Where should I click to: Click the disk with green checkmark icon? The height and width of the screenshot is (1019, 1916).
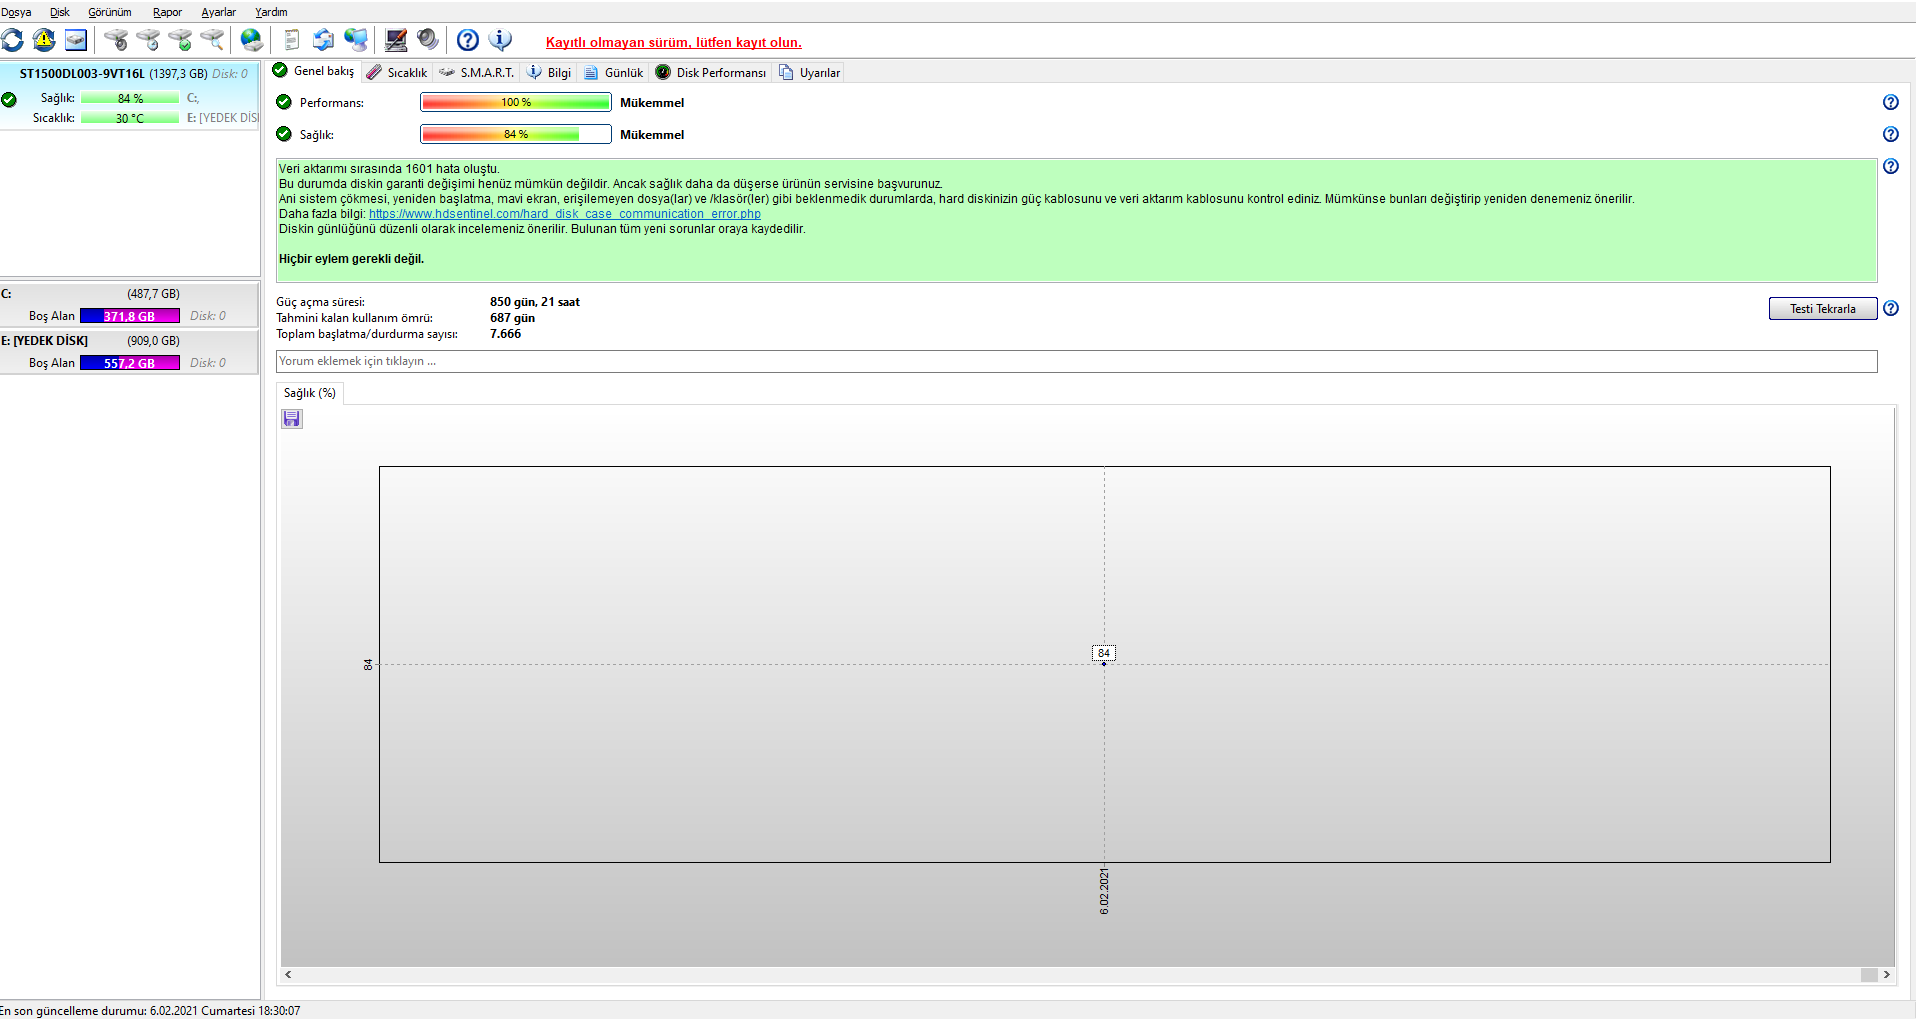click(x=180, y=40)
